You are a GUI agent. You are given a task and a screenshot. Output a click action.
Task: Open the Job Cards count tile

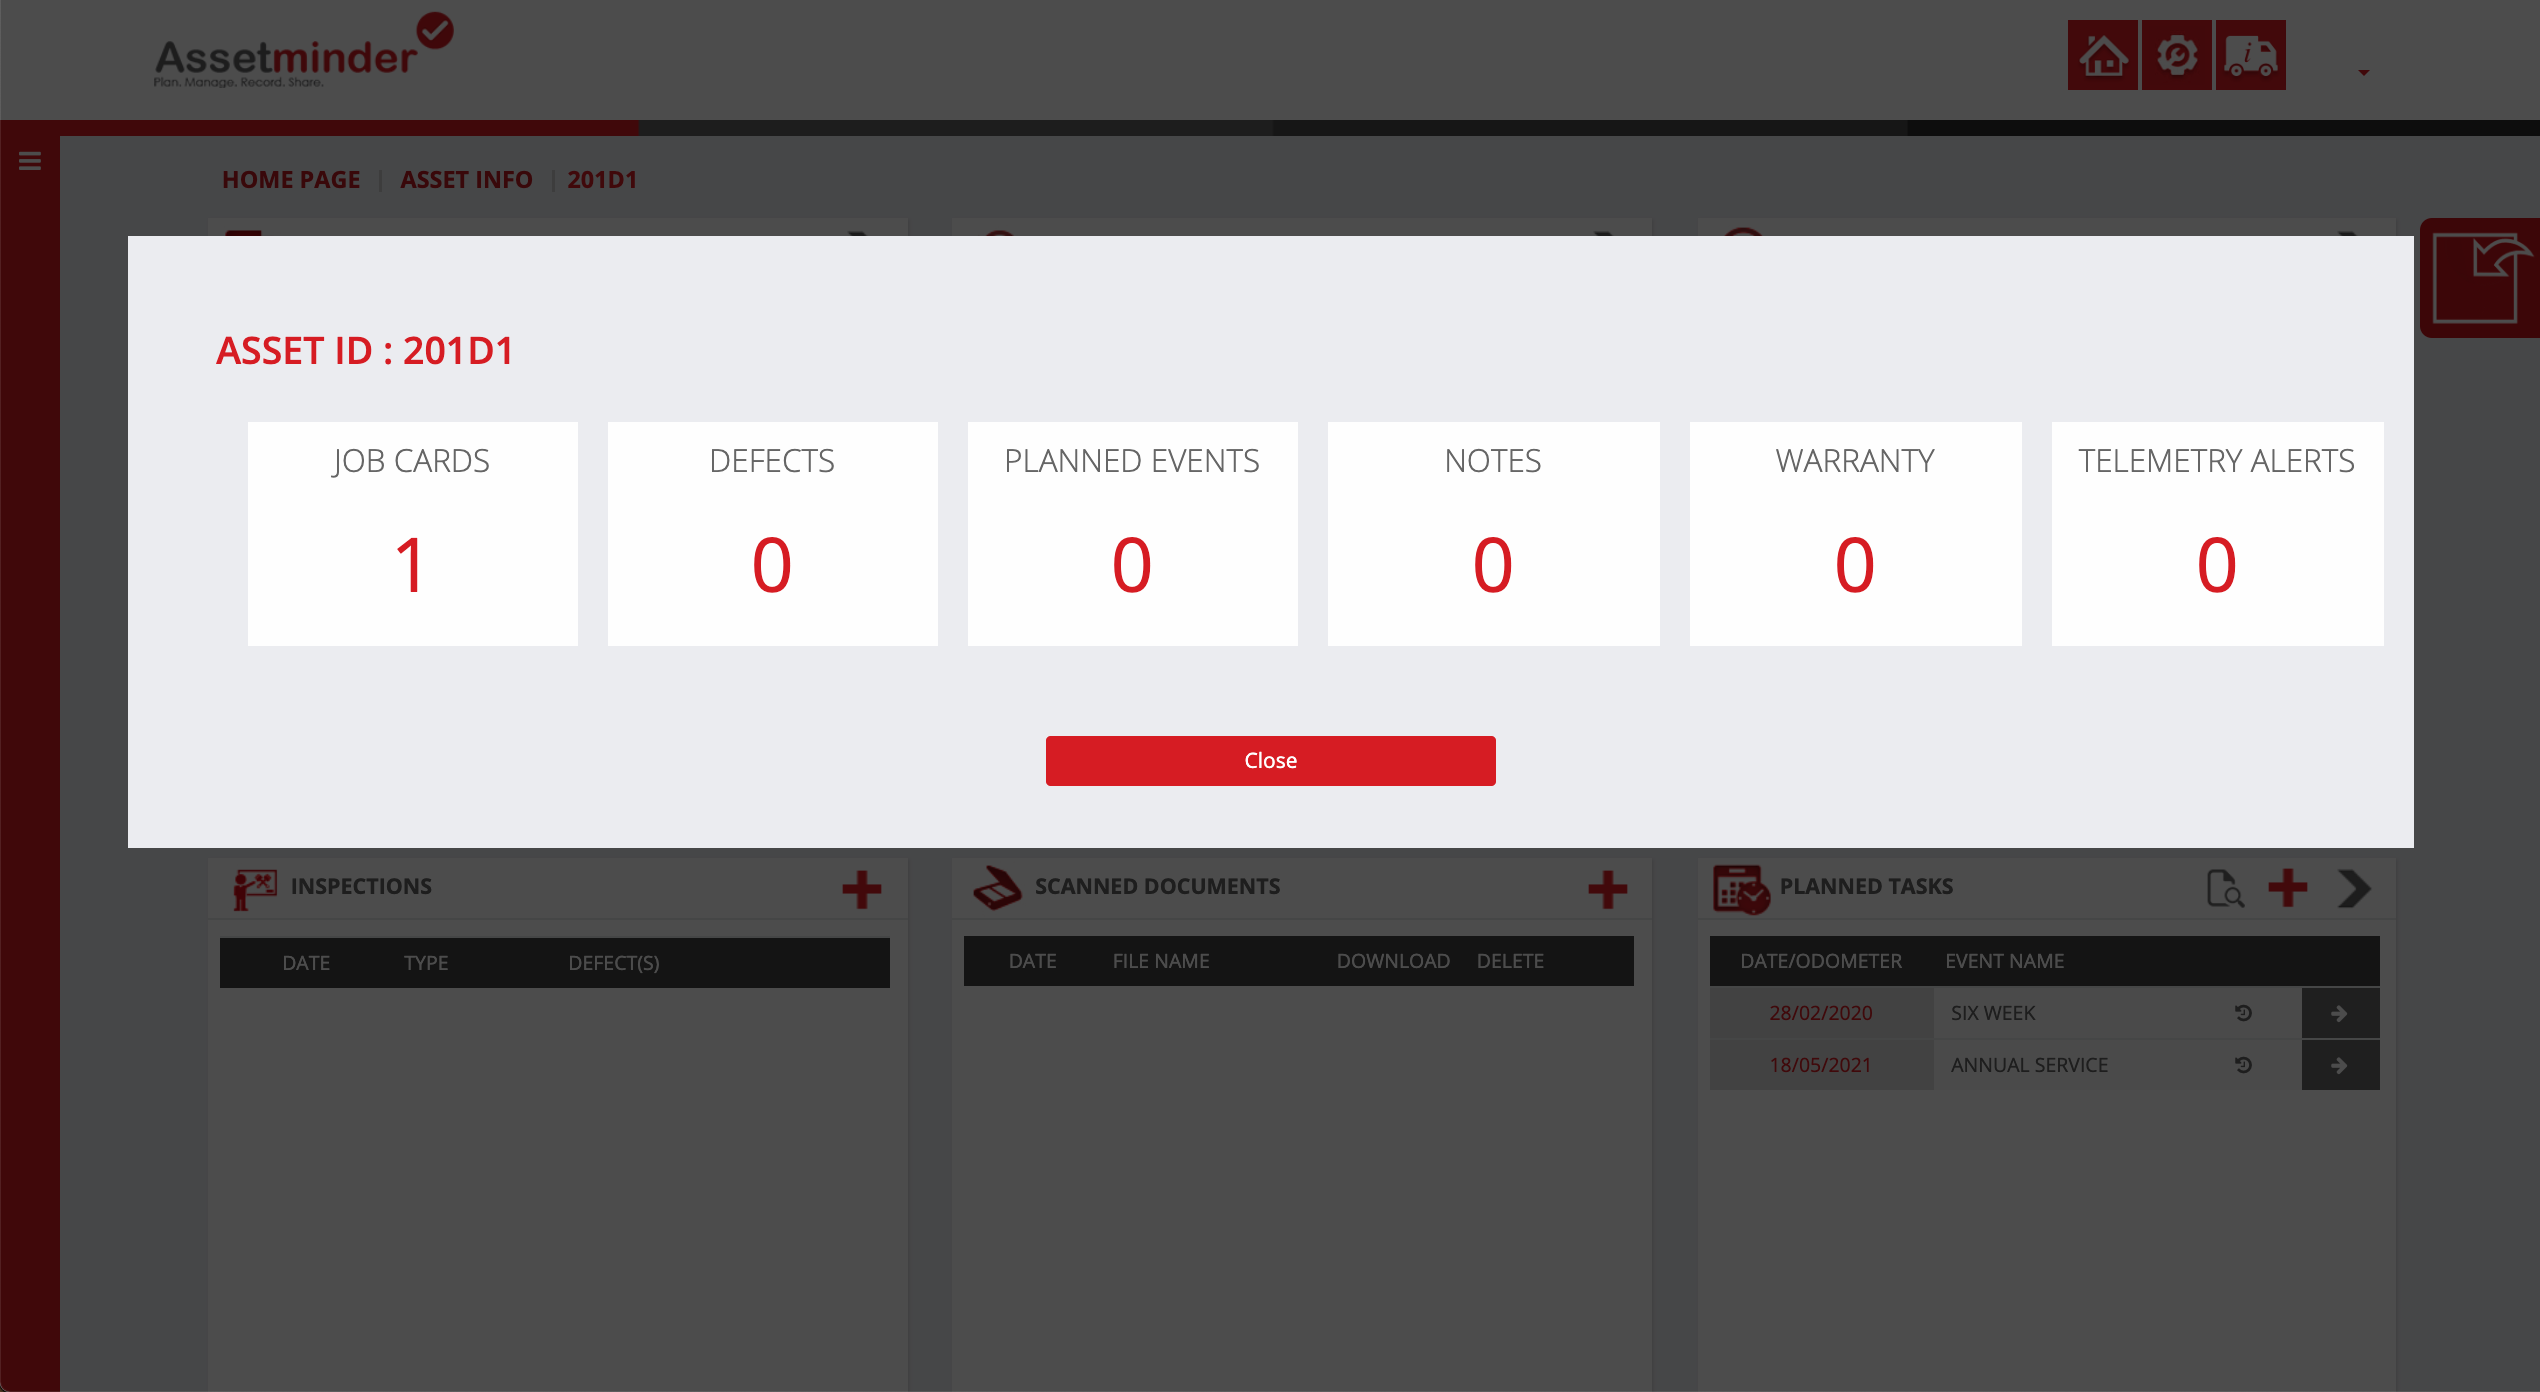click(412, 534)
